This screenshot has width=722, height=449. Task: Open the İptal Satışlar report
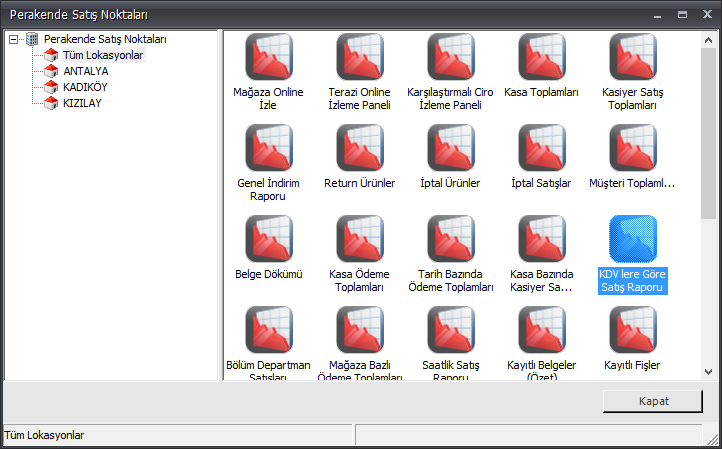(x=542, y=148)
